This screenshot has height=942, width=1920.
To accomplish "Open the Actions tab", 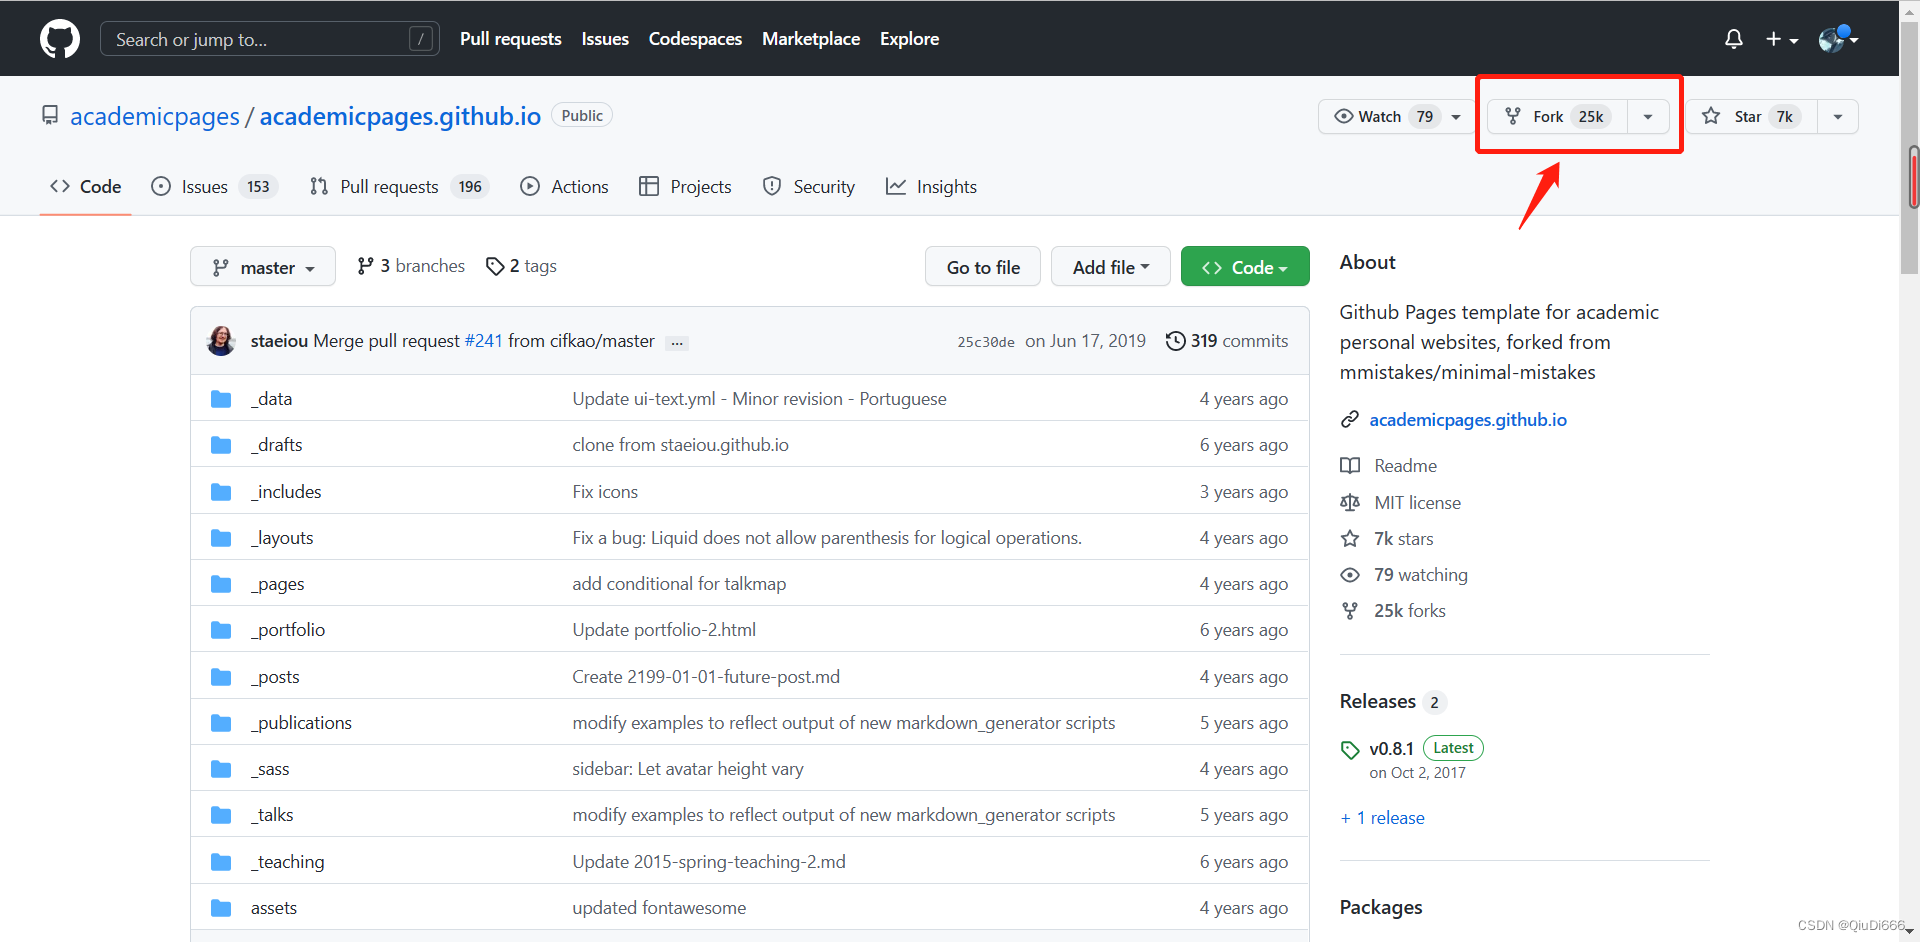I will [x=565, y=187].
